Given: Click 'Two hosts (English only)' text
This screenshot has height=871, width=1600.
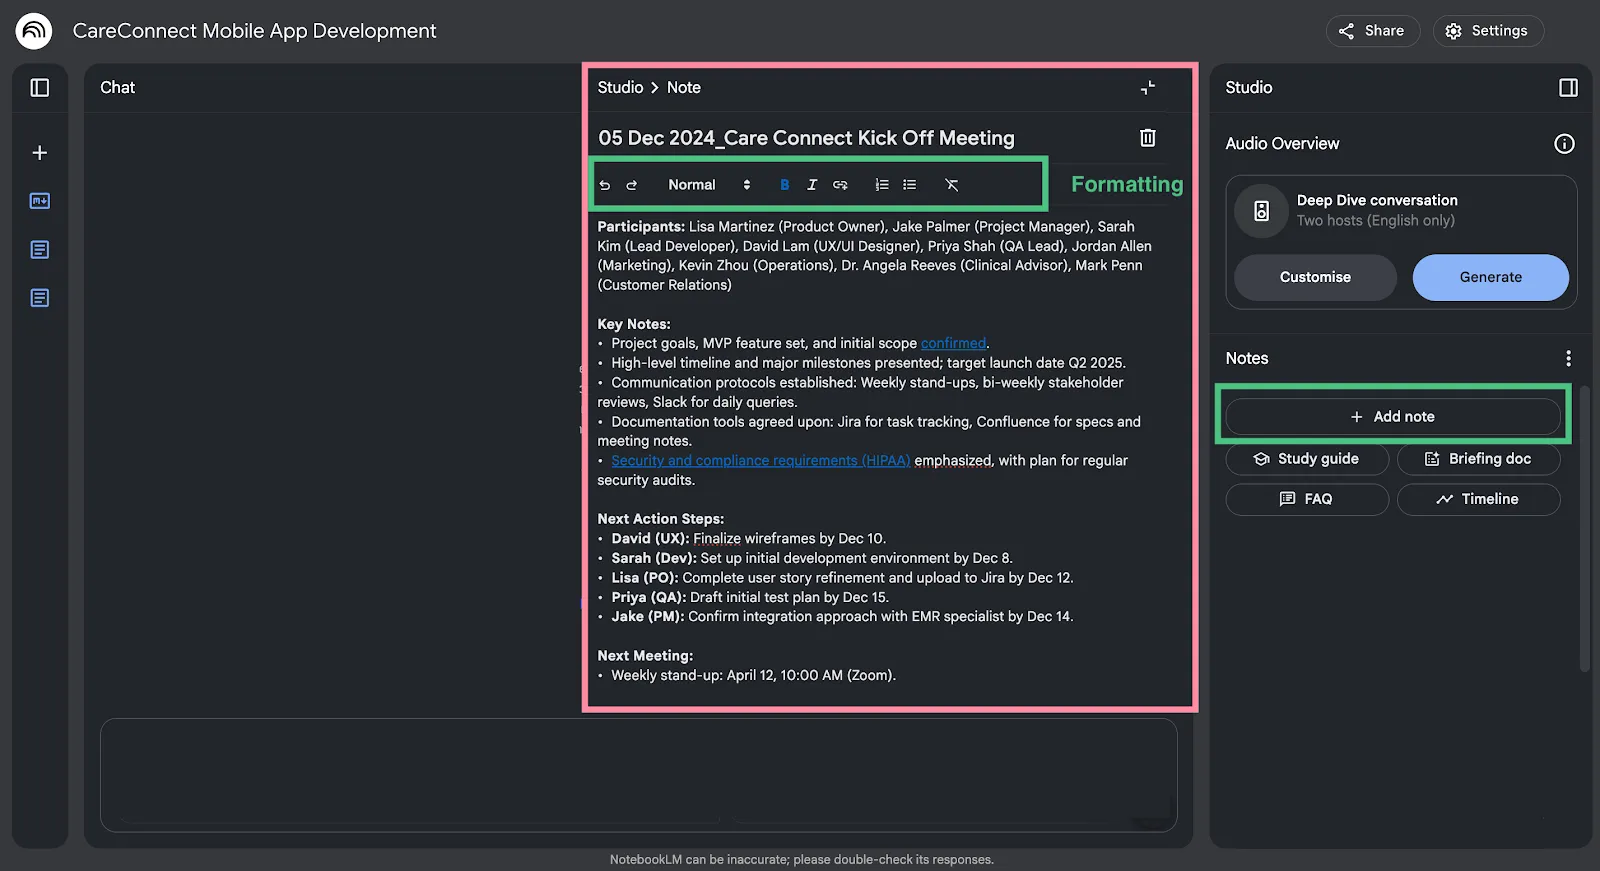Looking at the screenshot, I should pyautogui.click(x=1375, y=221).
